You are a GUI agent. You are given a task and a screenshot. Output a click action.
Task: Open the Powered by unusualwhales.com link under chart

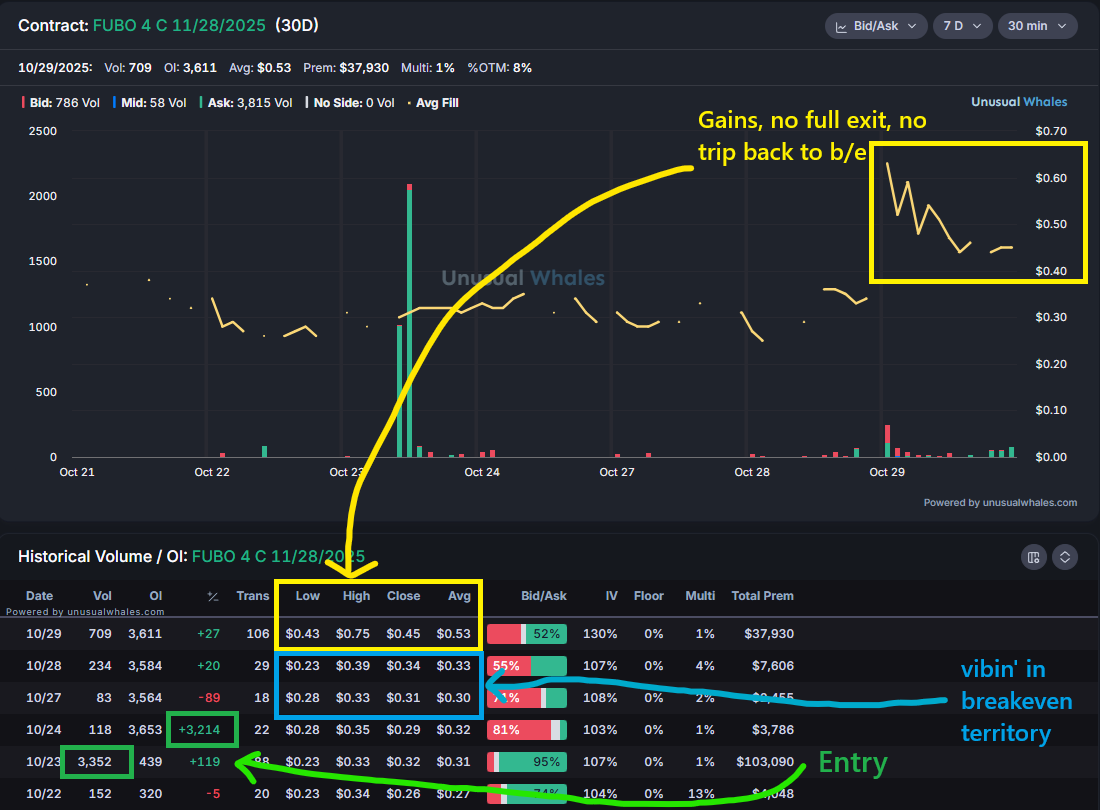click(1000, 502)
